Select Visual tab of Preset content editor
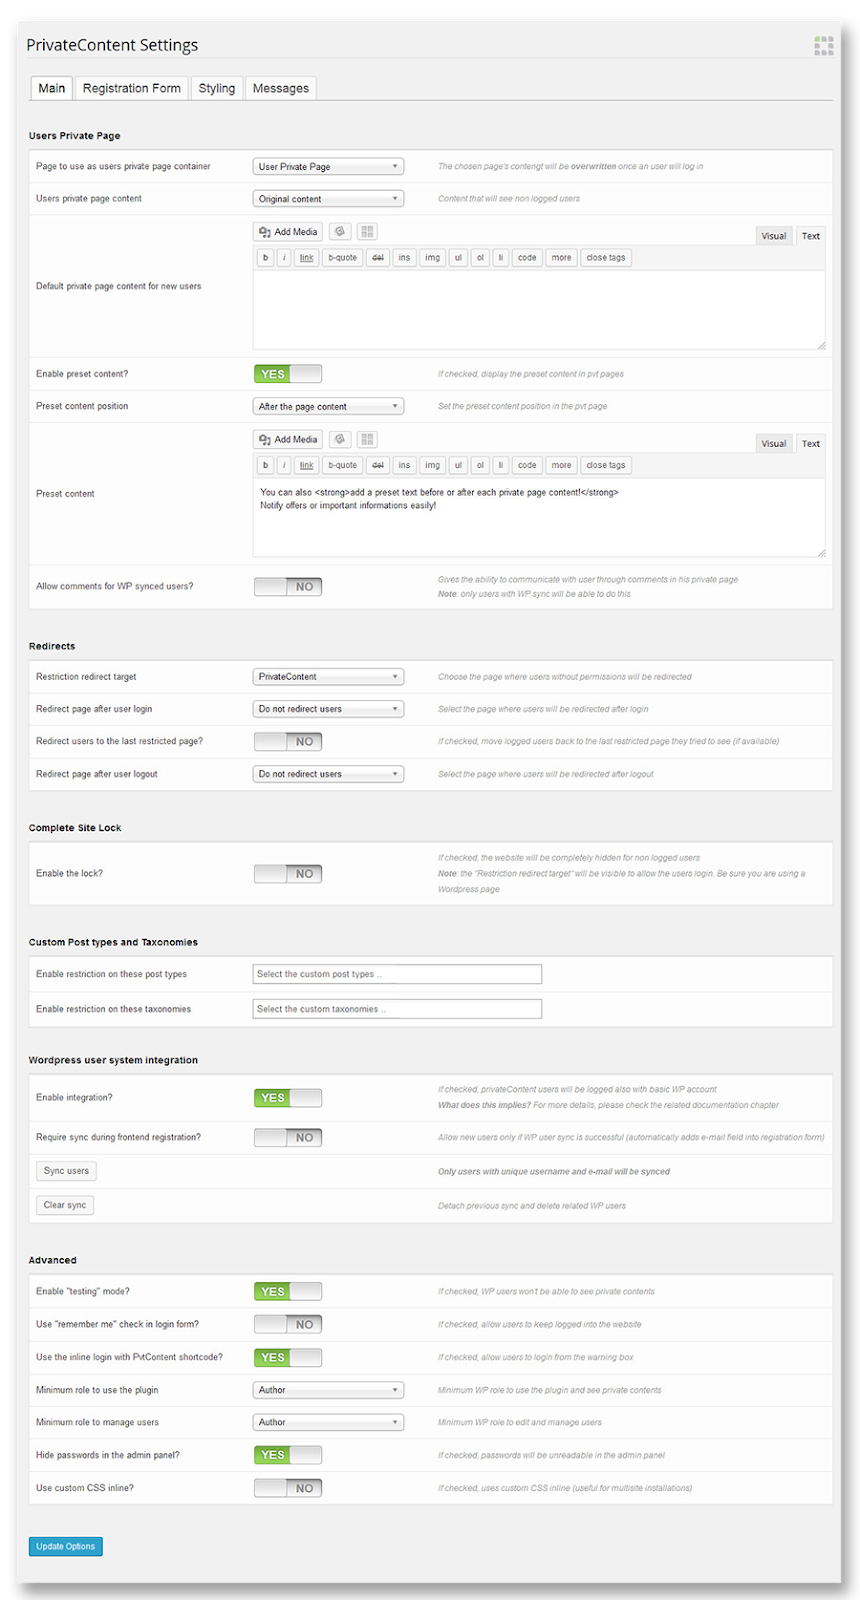The width and height of the screenshot is (860, 1600). coord(774,444)
